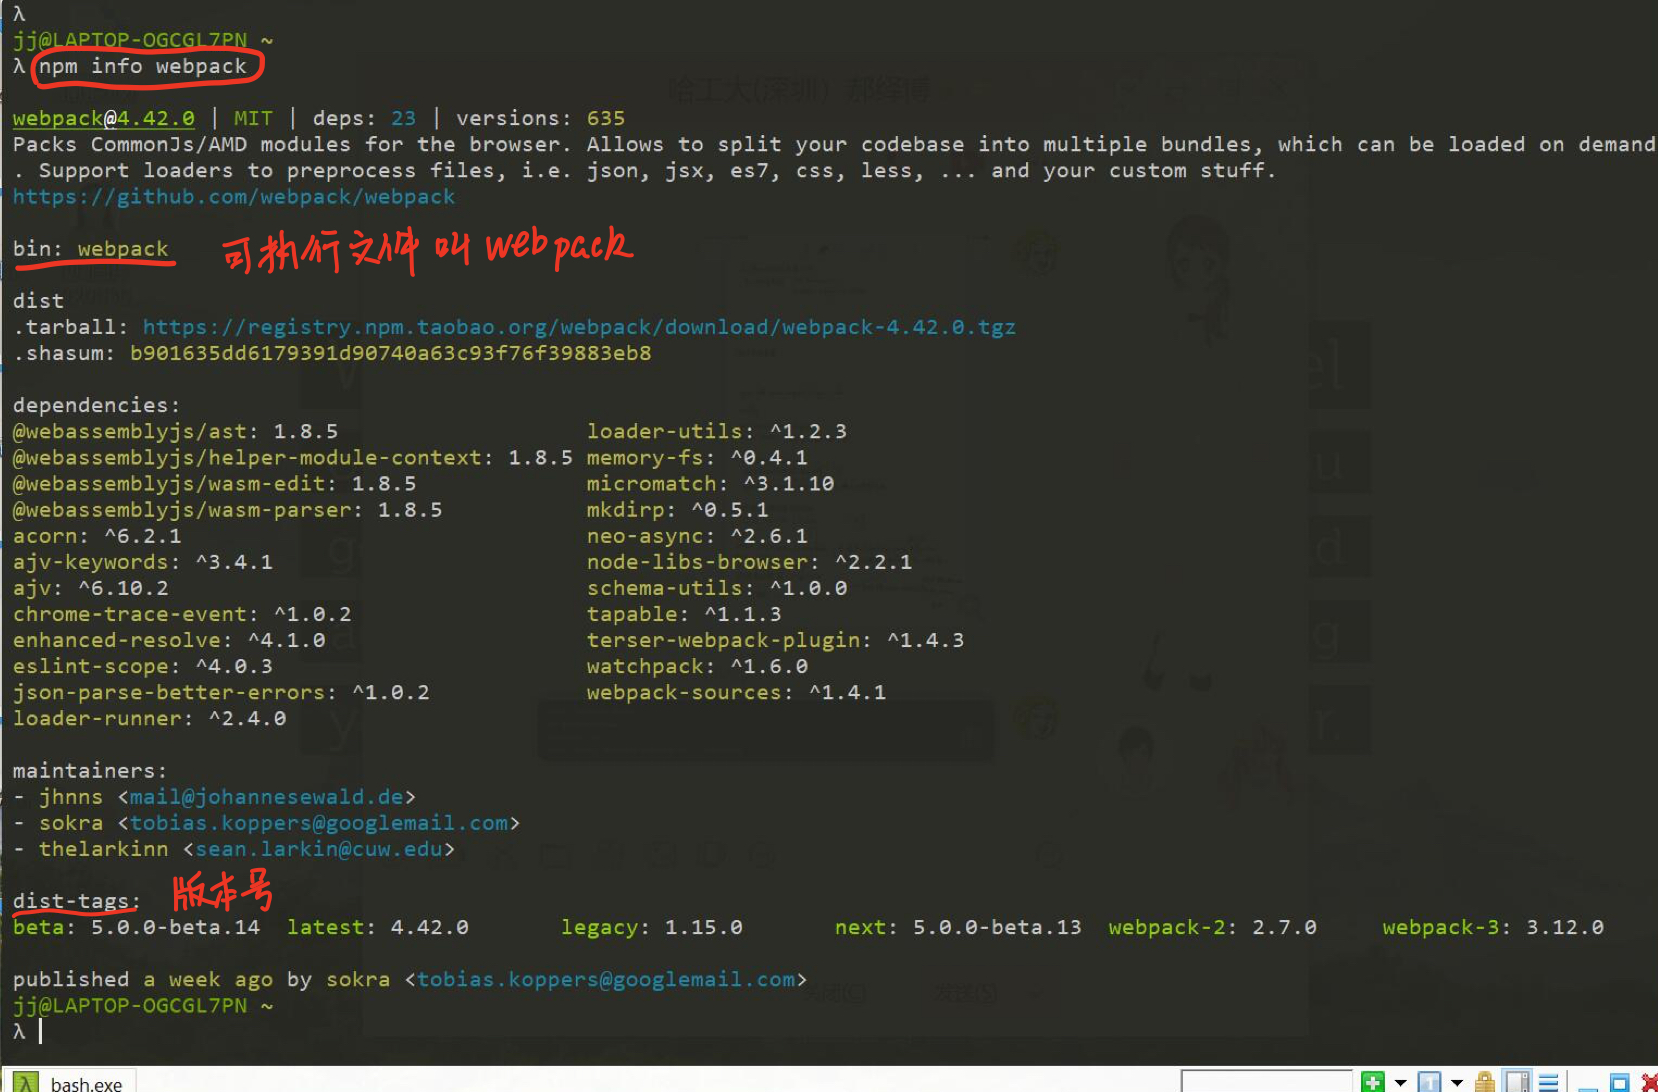Click 'ajv-keywords: ^3.4.1' dependency

click(x=143, y=562)
